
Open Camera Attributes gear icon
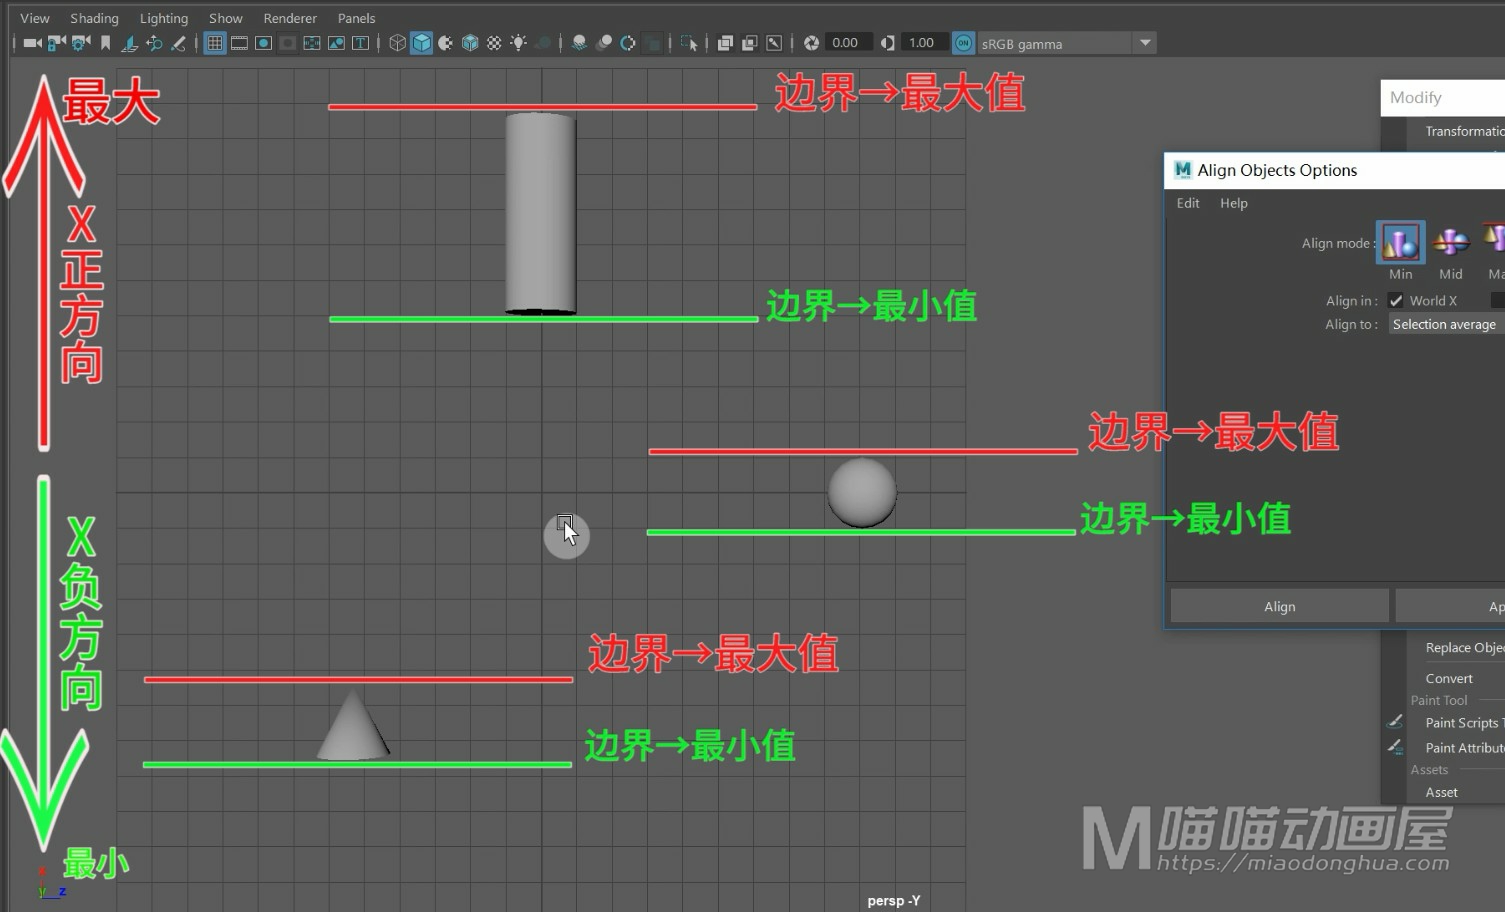pyautogui.click(x=81, y=43)
